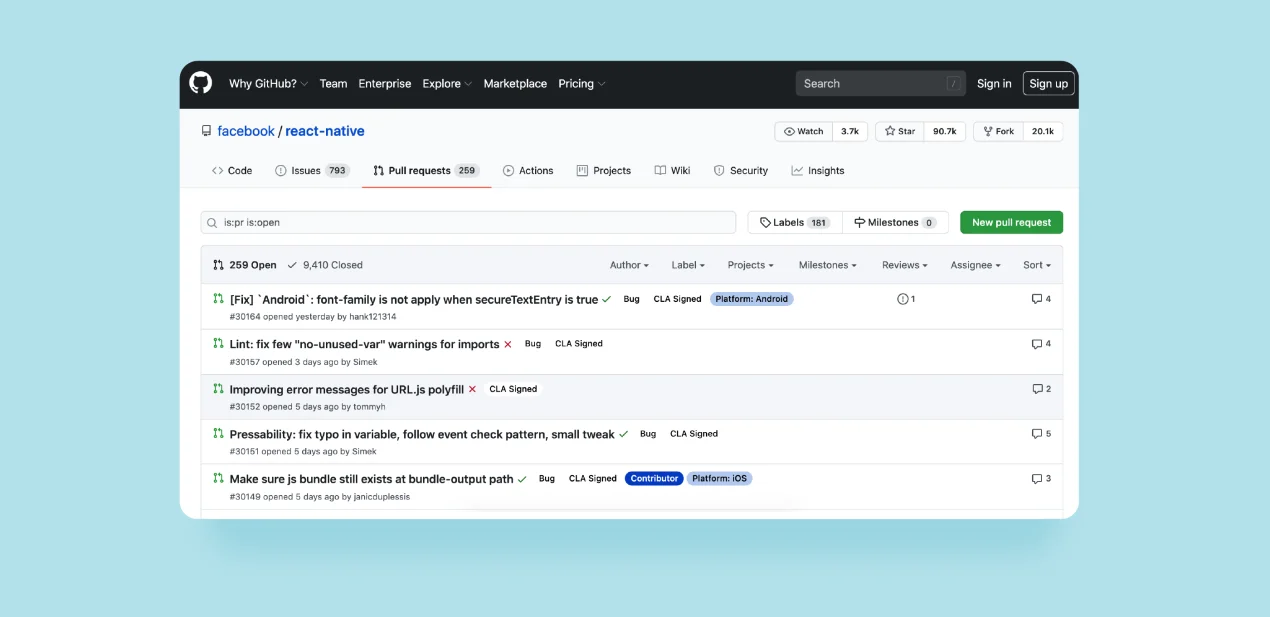
Task: Click open PR icon on font-family row
Action: [x=218, y=298]
